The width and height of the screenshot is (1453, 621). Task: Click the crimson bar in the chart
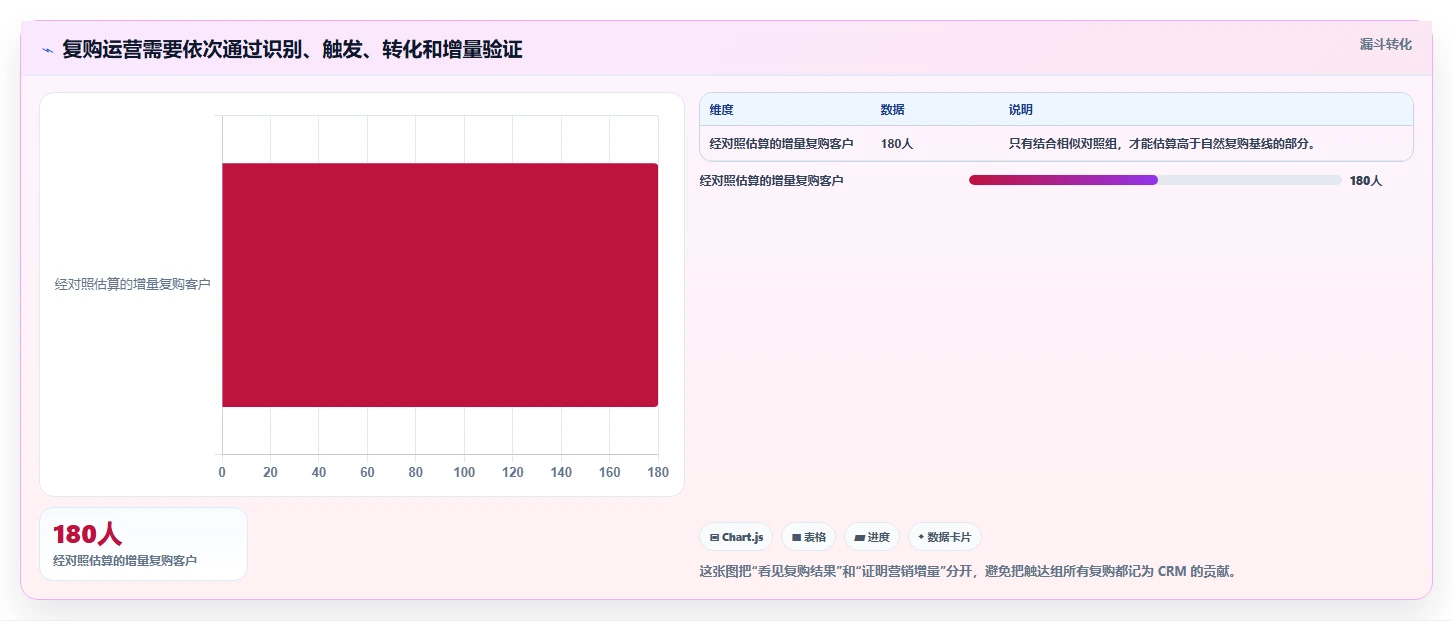pos(440,285)
